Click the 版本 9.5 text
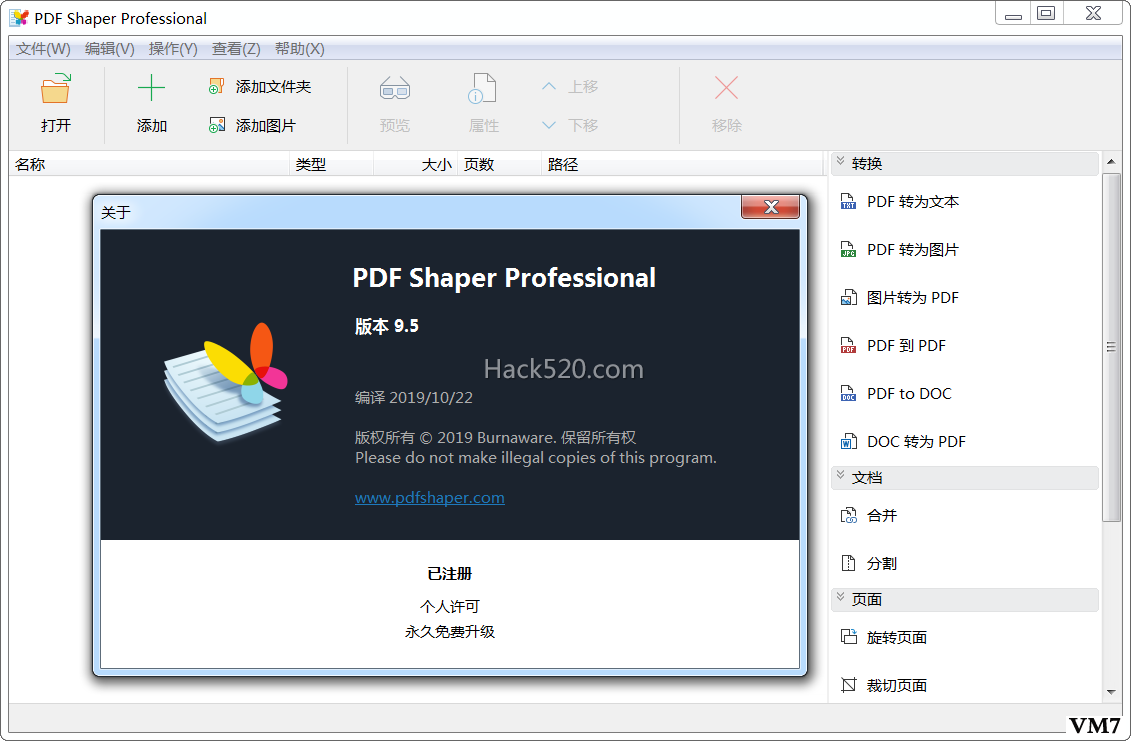The height and width of the screenshot is (741, 1131). [387, 326]
